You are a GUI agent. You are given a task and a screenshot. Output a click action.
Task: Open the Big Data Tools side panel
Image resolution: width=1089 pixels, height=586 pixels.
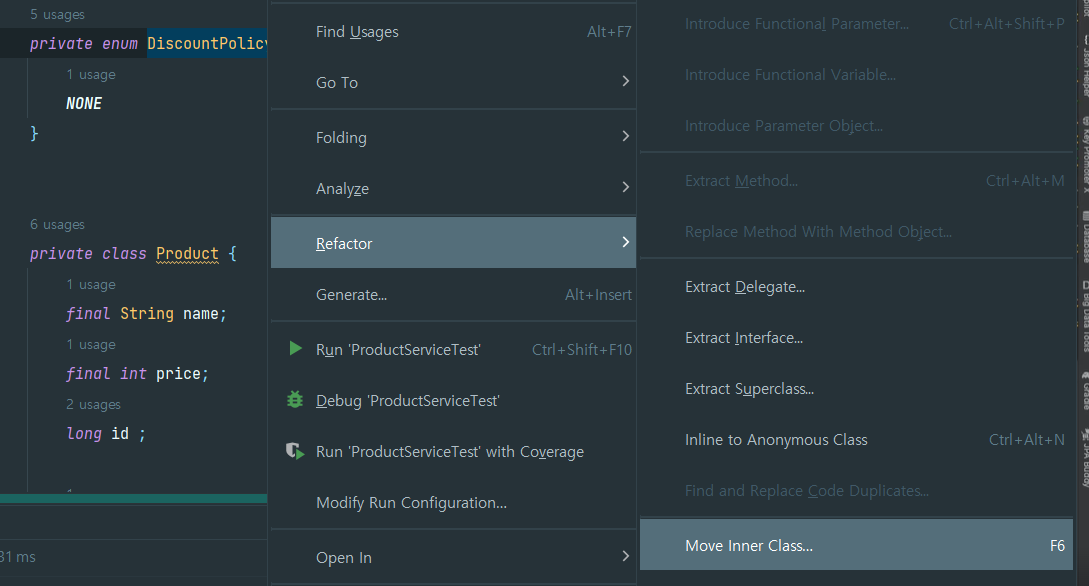click(x=1085, y=316)
